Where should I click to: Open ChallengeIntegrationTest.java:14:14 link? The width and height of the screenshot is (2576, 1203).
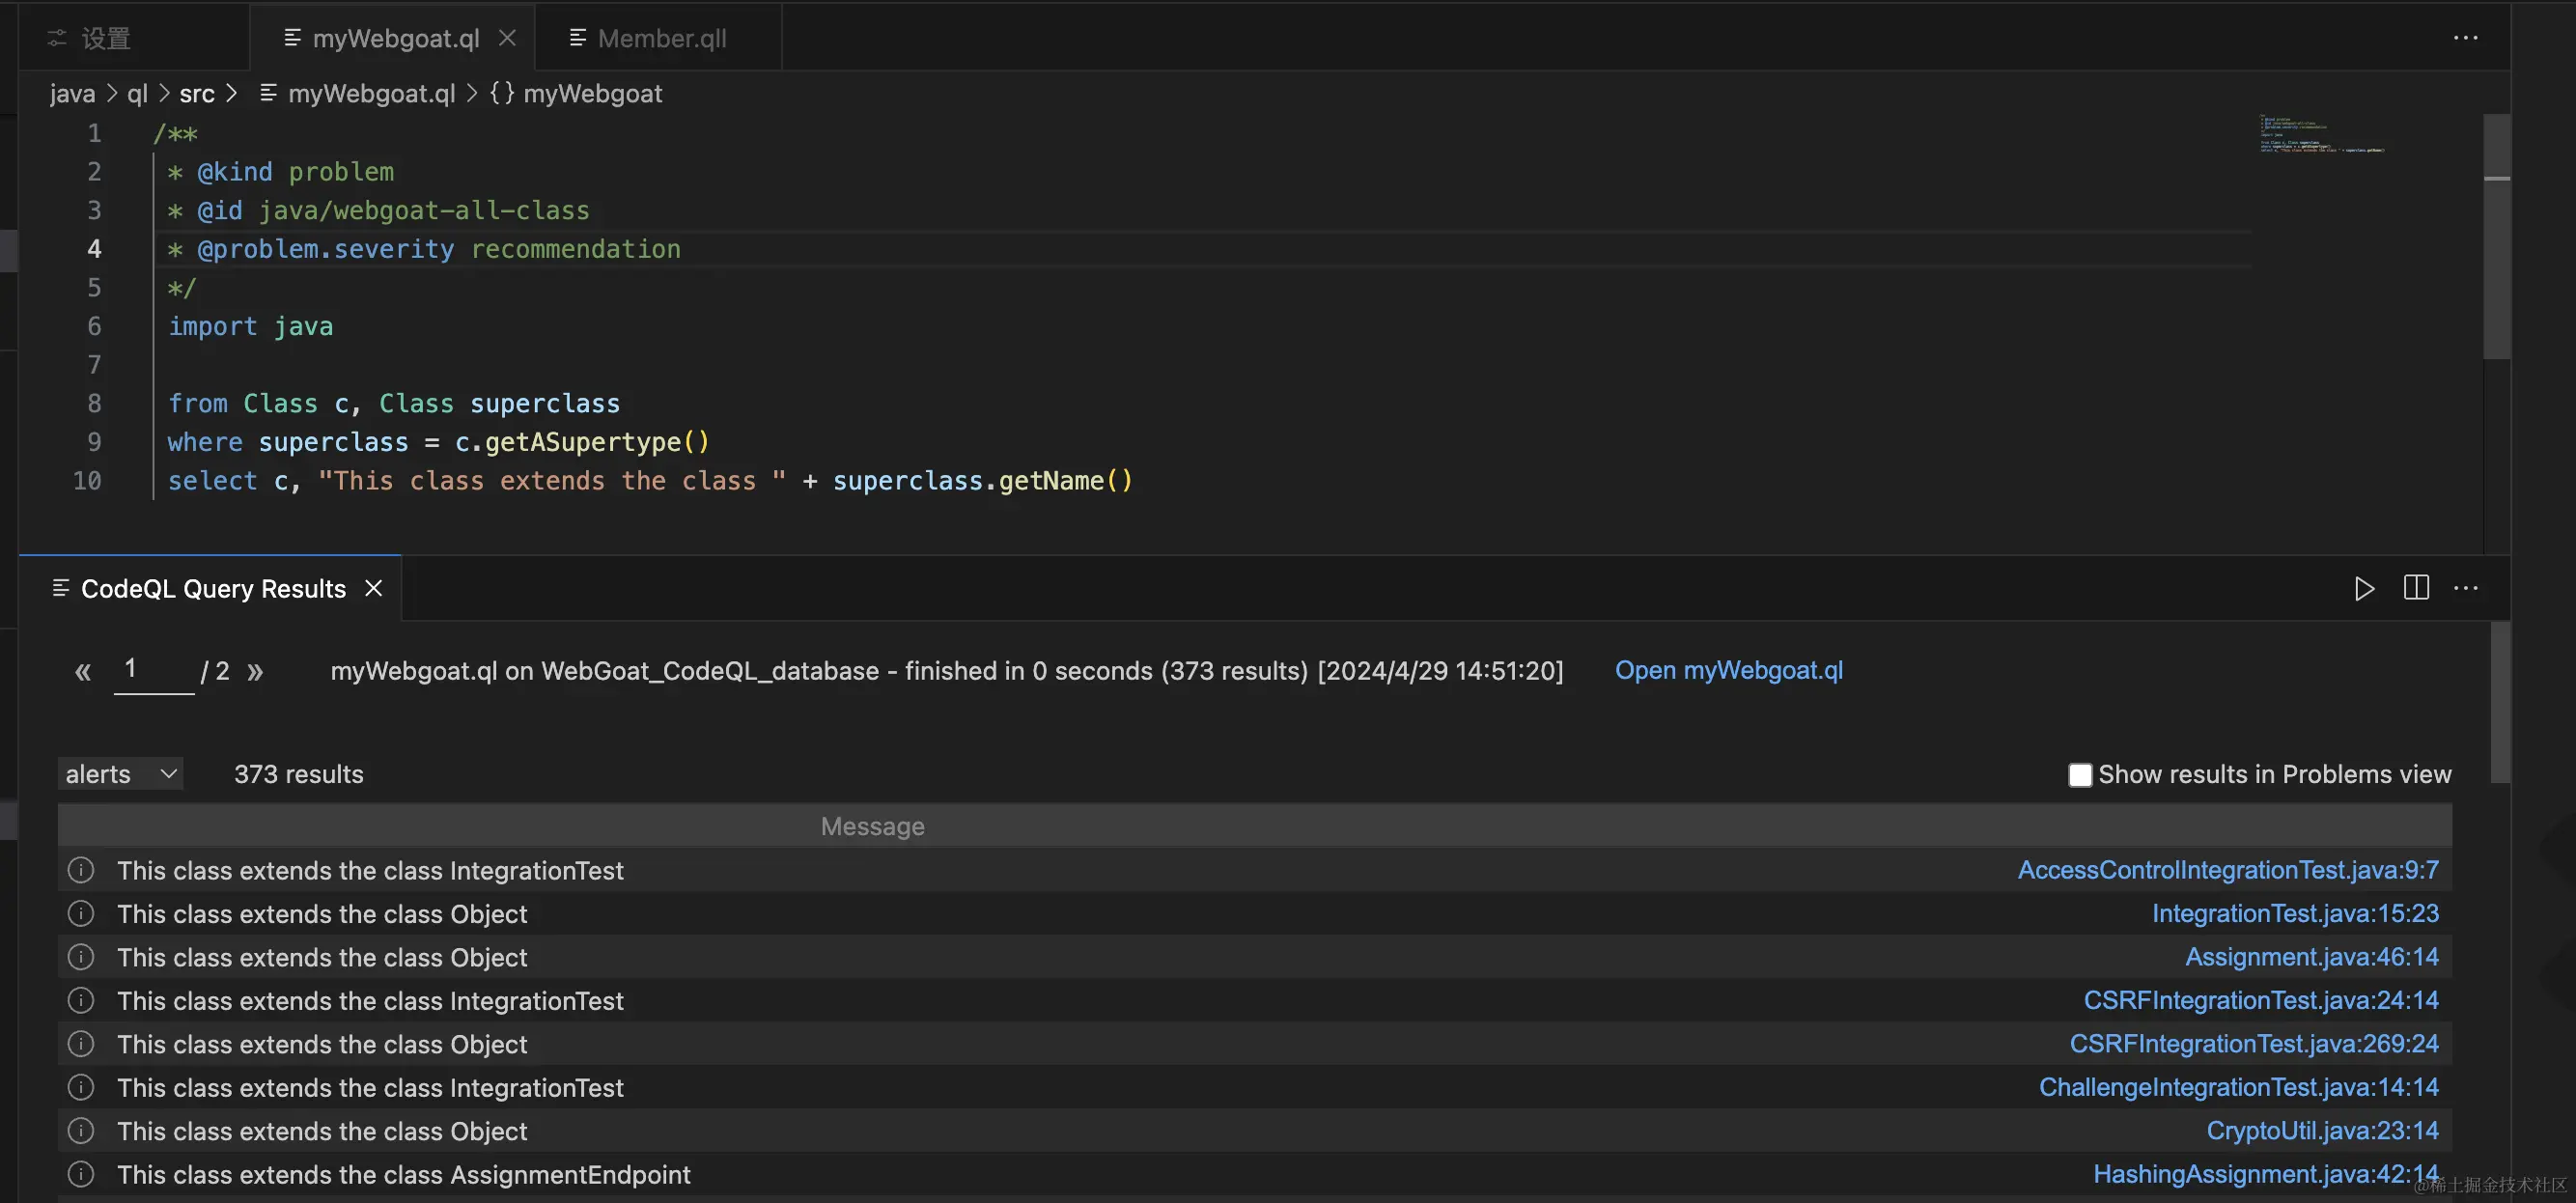coord(2238,1087)
